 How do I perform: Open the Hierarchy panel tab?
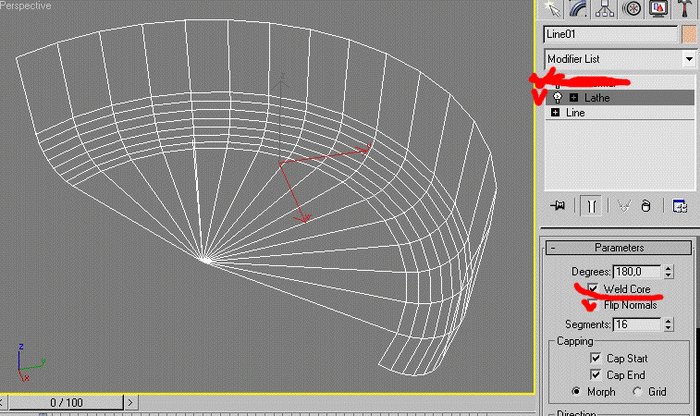pyautogui.click(x=606, y=9)
